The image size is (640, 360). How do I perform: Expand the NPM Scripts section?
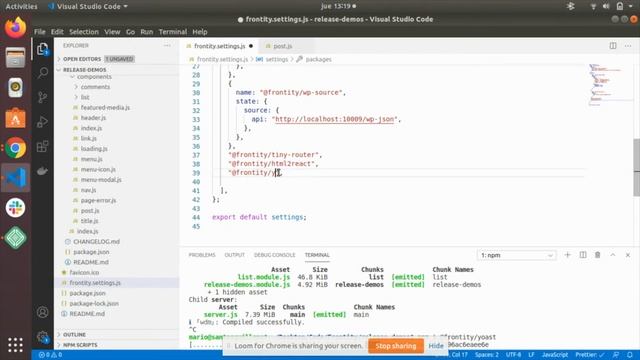coord(80,345)
